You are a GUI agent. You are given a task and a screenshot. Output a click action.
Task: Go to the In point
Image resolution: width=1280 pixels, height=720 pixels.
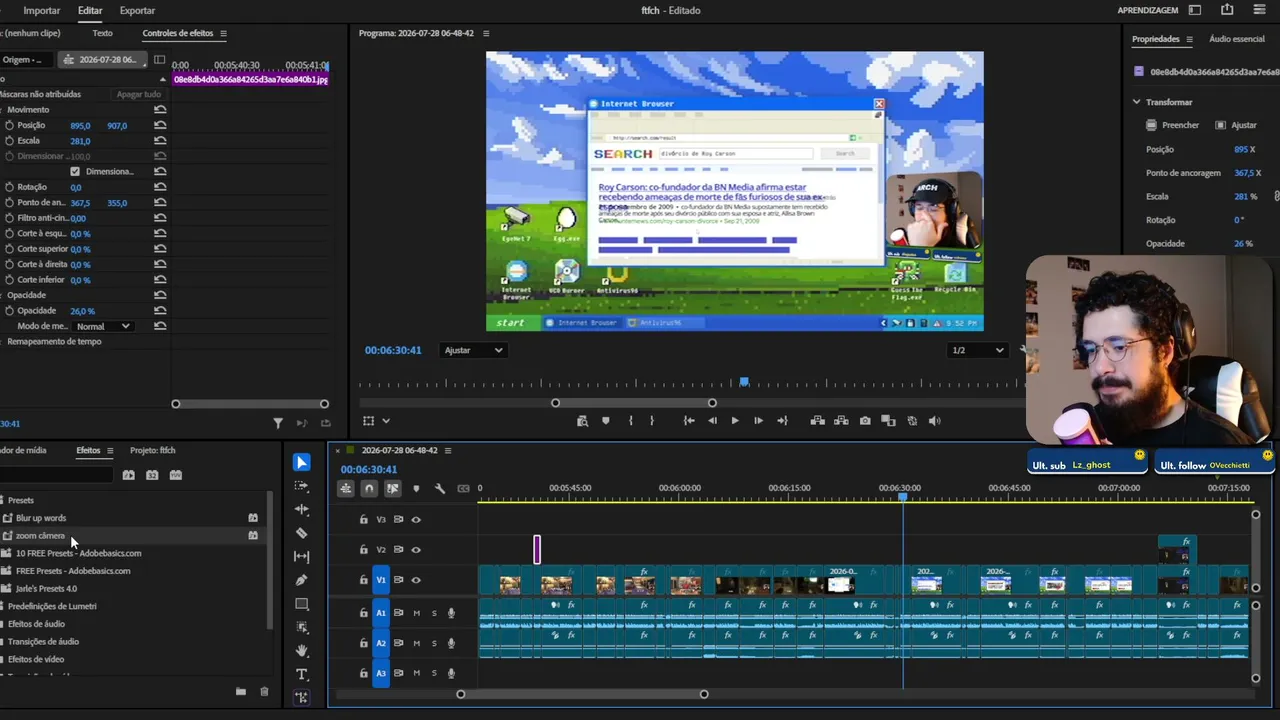point(689,421)
